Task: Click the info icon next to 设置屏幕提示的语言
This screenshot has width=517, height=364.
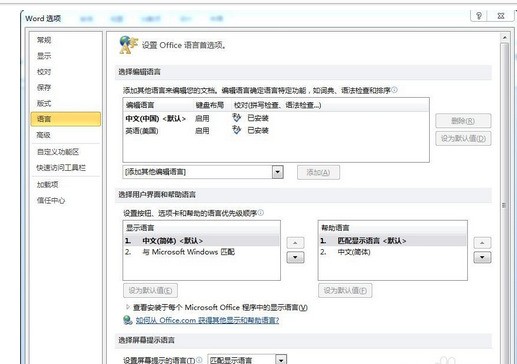Action: [x=199, y=360]
